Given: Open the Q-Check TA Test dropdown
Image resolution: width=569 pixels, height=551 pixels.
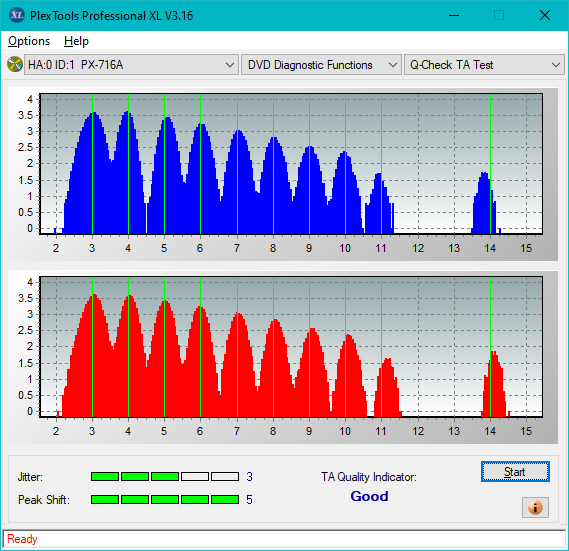Looking at the screenshot, I should [x=484, y=65].
